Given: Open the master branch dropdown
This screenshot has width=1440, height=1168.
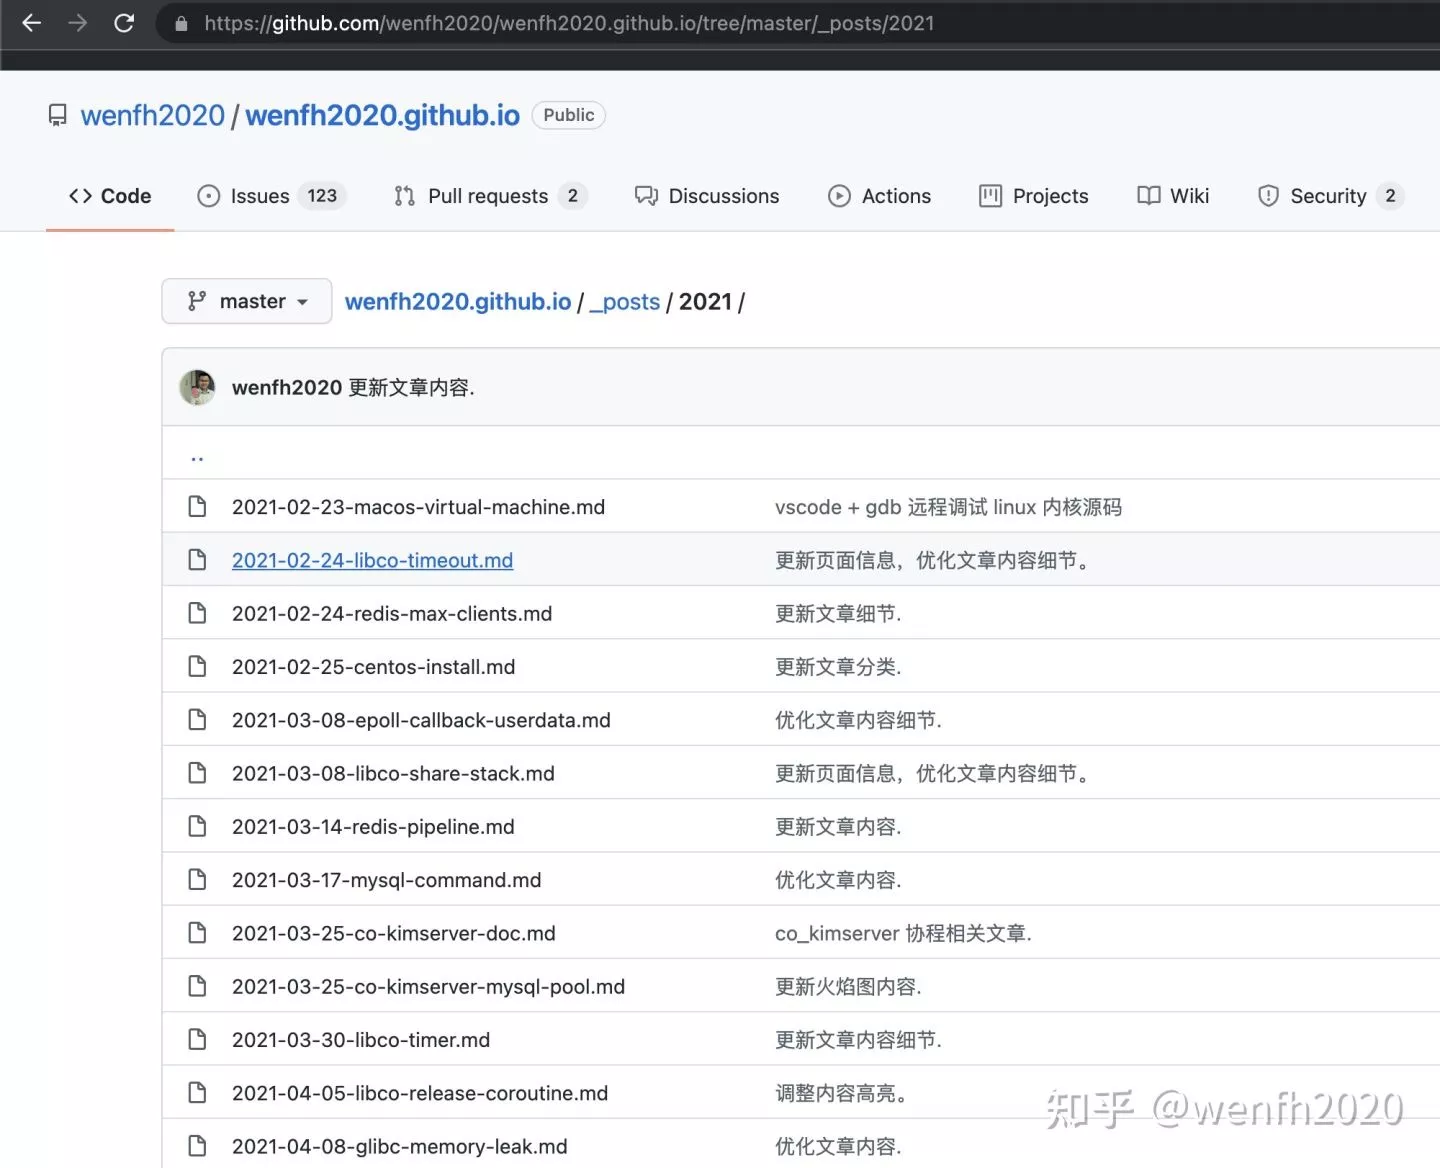Looking at the screenshot, I should (x=246, y=301).
